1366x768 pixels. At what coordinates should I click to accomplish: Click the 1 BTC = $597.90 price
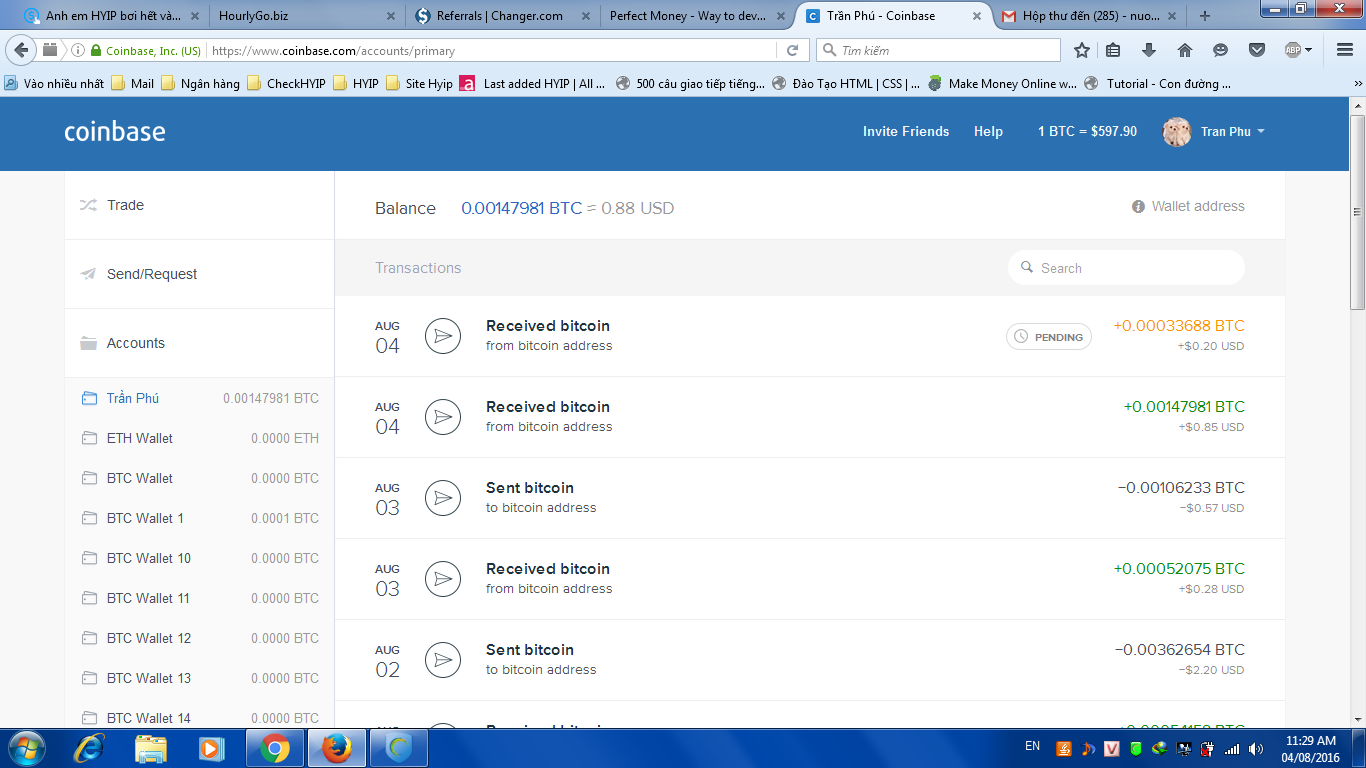coord(1087,132)
